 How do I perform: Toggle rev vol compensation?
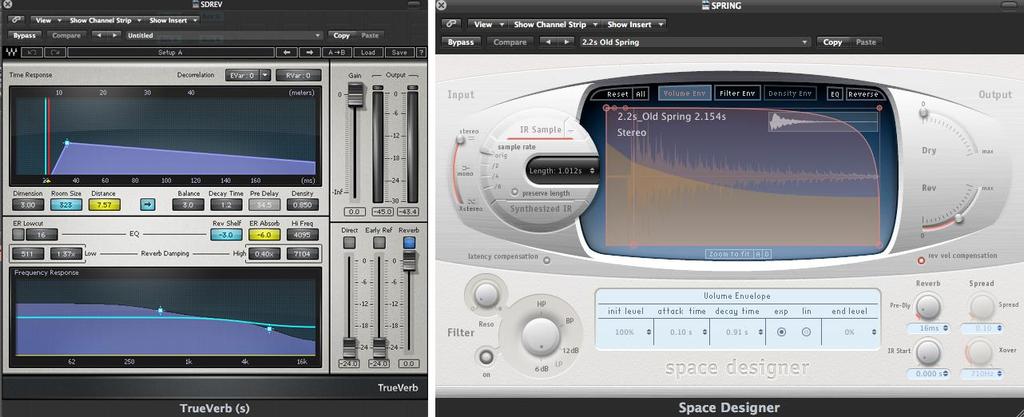(x=921, y=260)
